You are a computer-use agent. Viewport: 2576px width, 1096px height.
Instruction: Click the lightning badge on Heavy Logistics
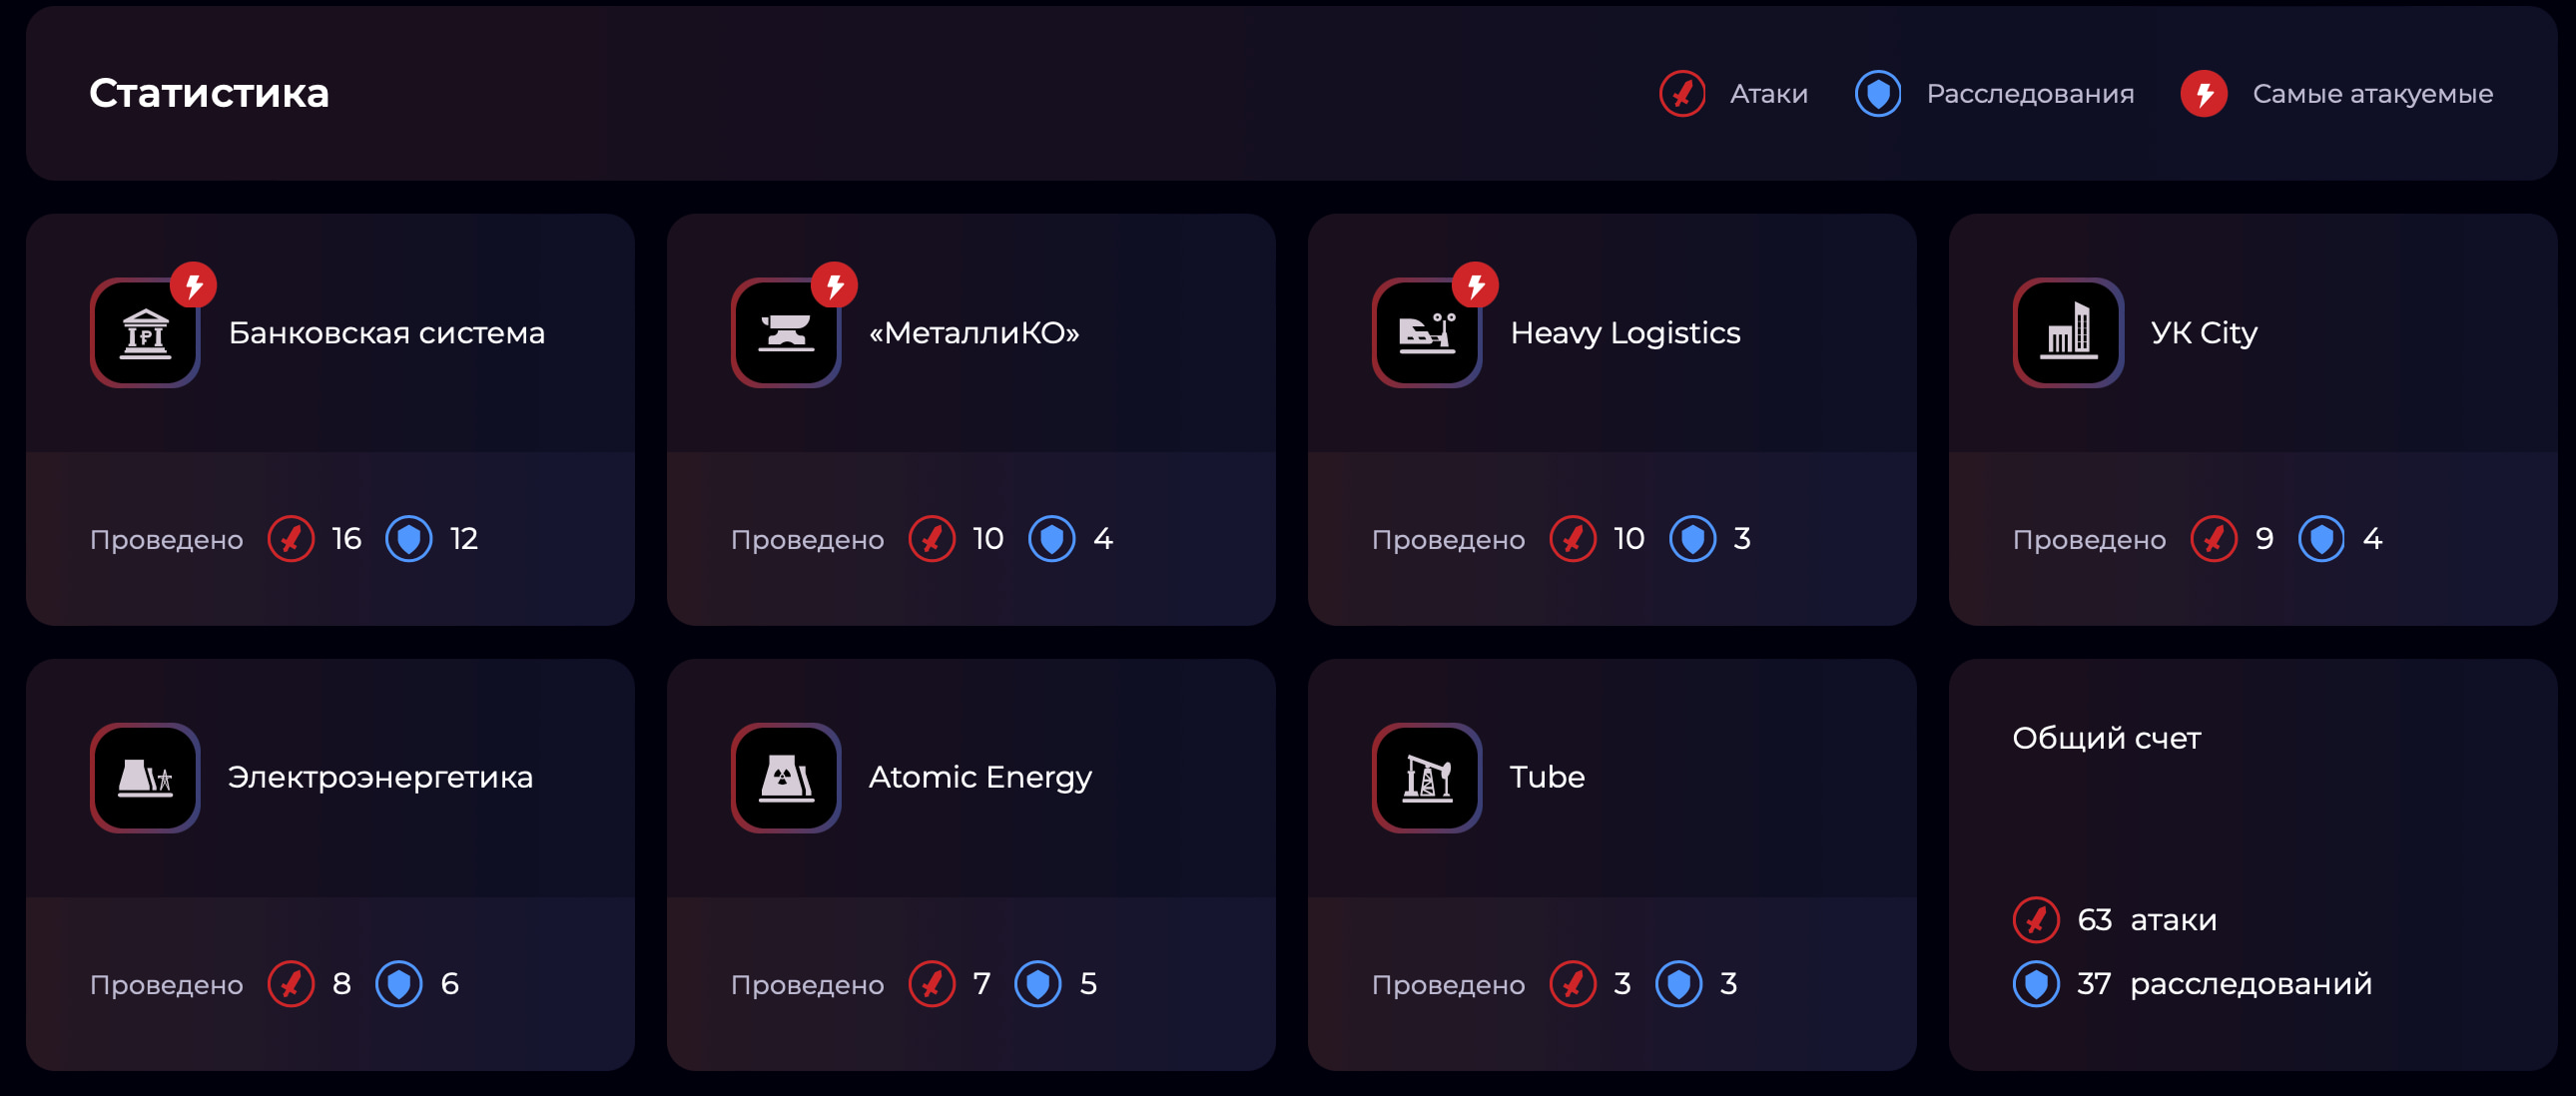(1476, 286)
